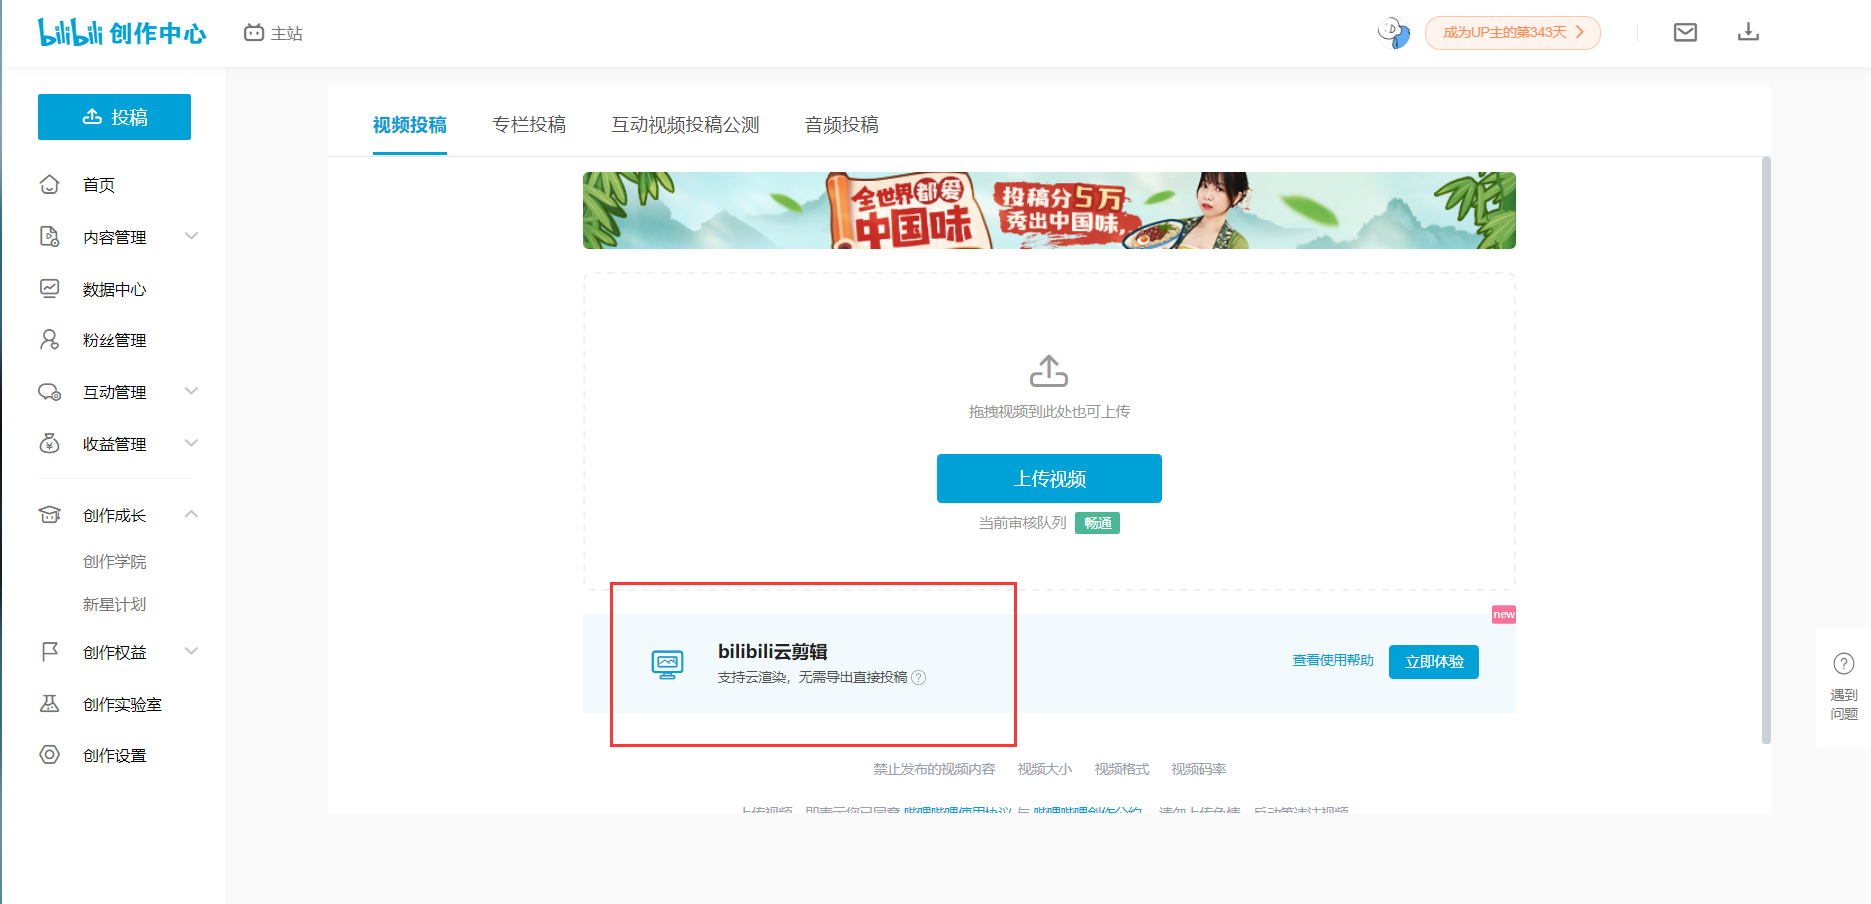The image size is (1871, 904).
Task: Click the download icon in the header
Action: click(x=1749, y=31)
